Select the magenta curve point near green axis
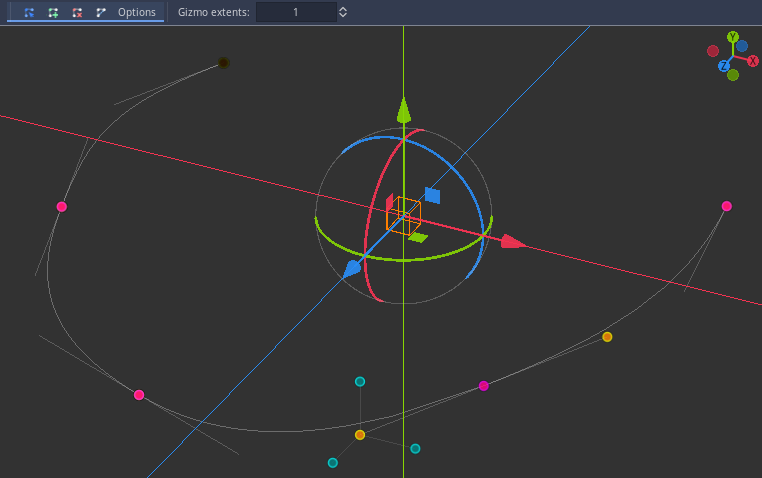The image size is (762, 478). tap(484, 386)
